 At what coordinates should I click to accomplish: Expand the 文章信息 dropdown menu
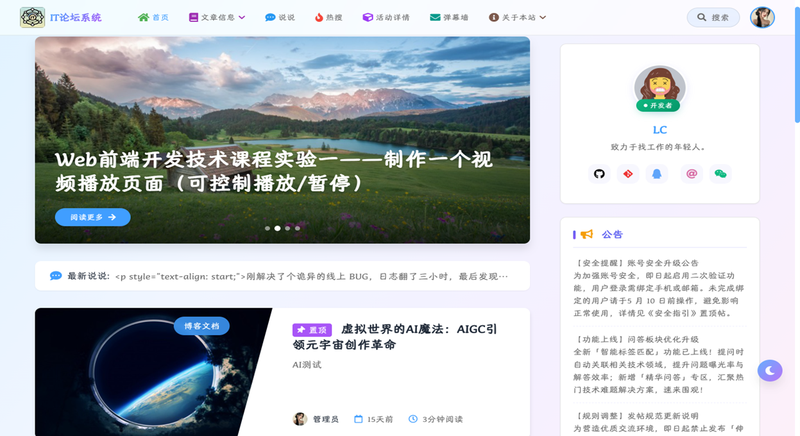[217, 17]
